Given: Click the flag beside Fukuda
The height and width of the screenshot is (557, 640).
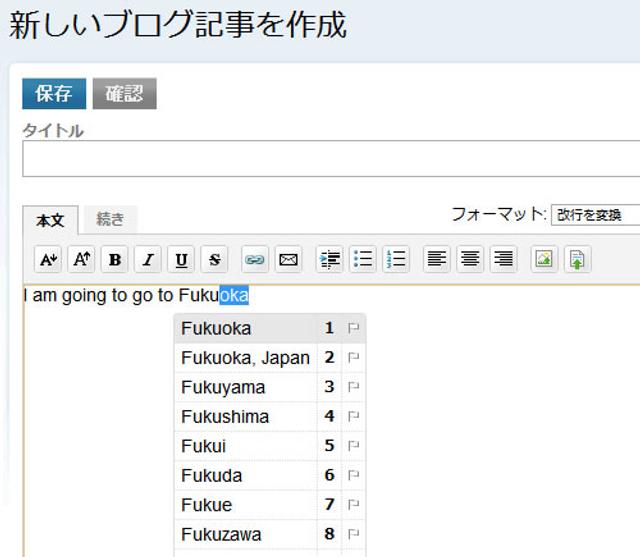Looking at the screenshot, I should [353, 475].
